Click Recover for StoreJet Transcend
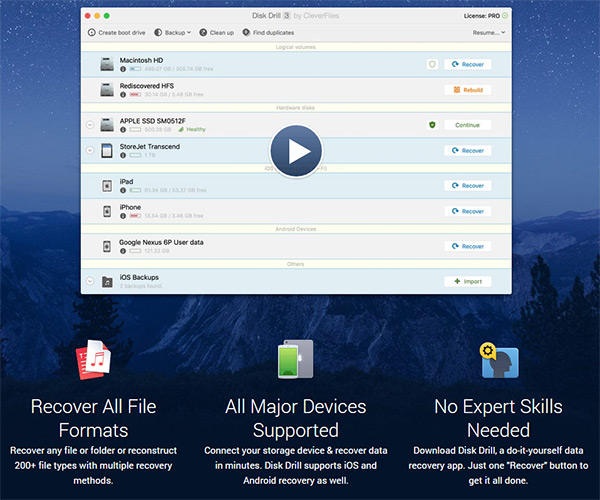 click(x=468, y=150)
